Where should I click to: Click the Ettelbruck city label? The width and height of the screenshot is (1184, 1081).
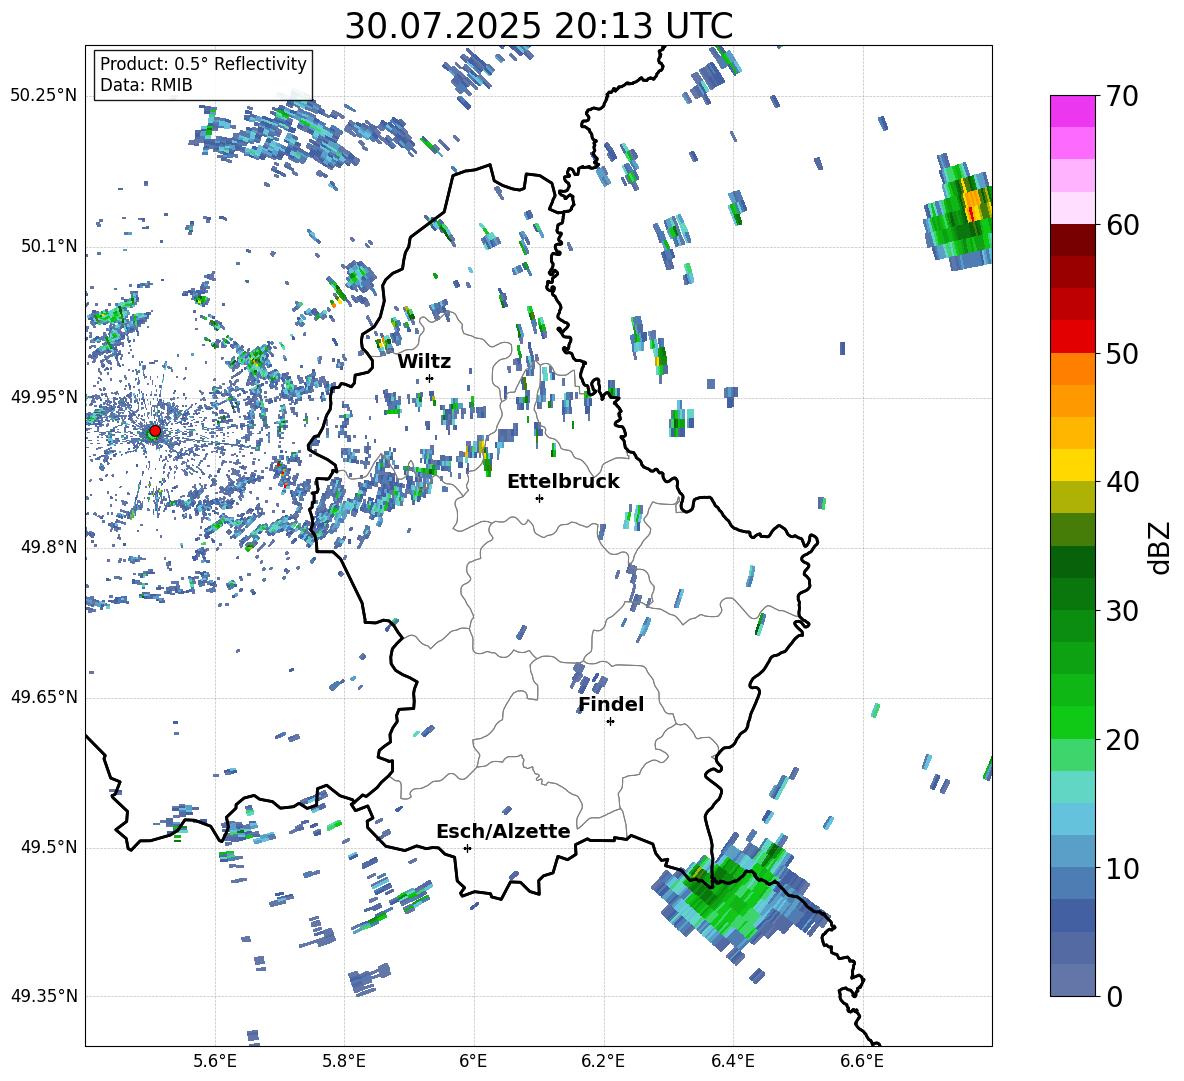(x=563, y=482)
